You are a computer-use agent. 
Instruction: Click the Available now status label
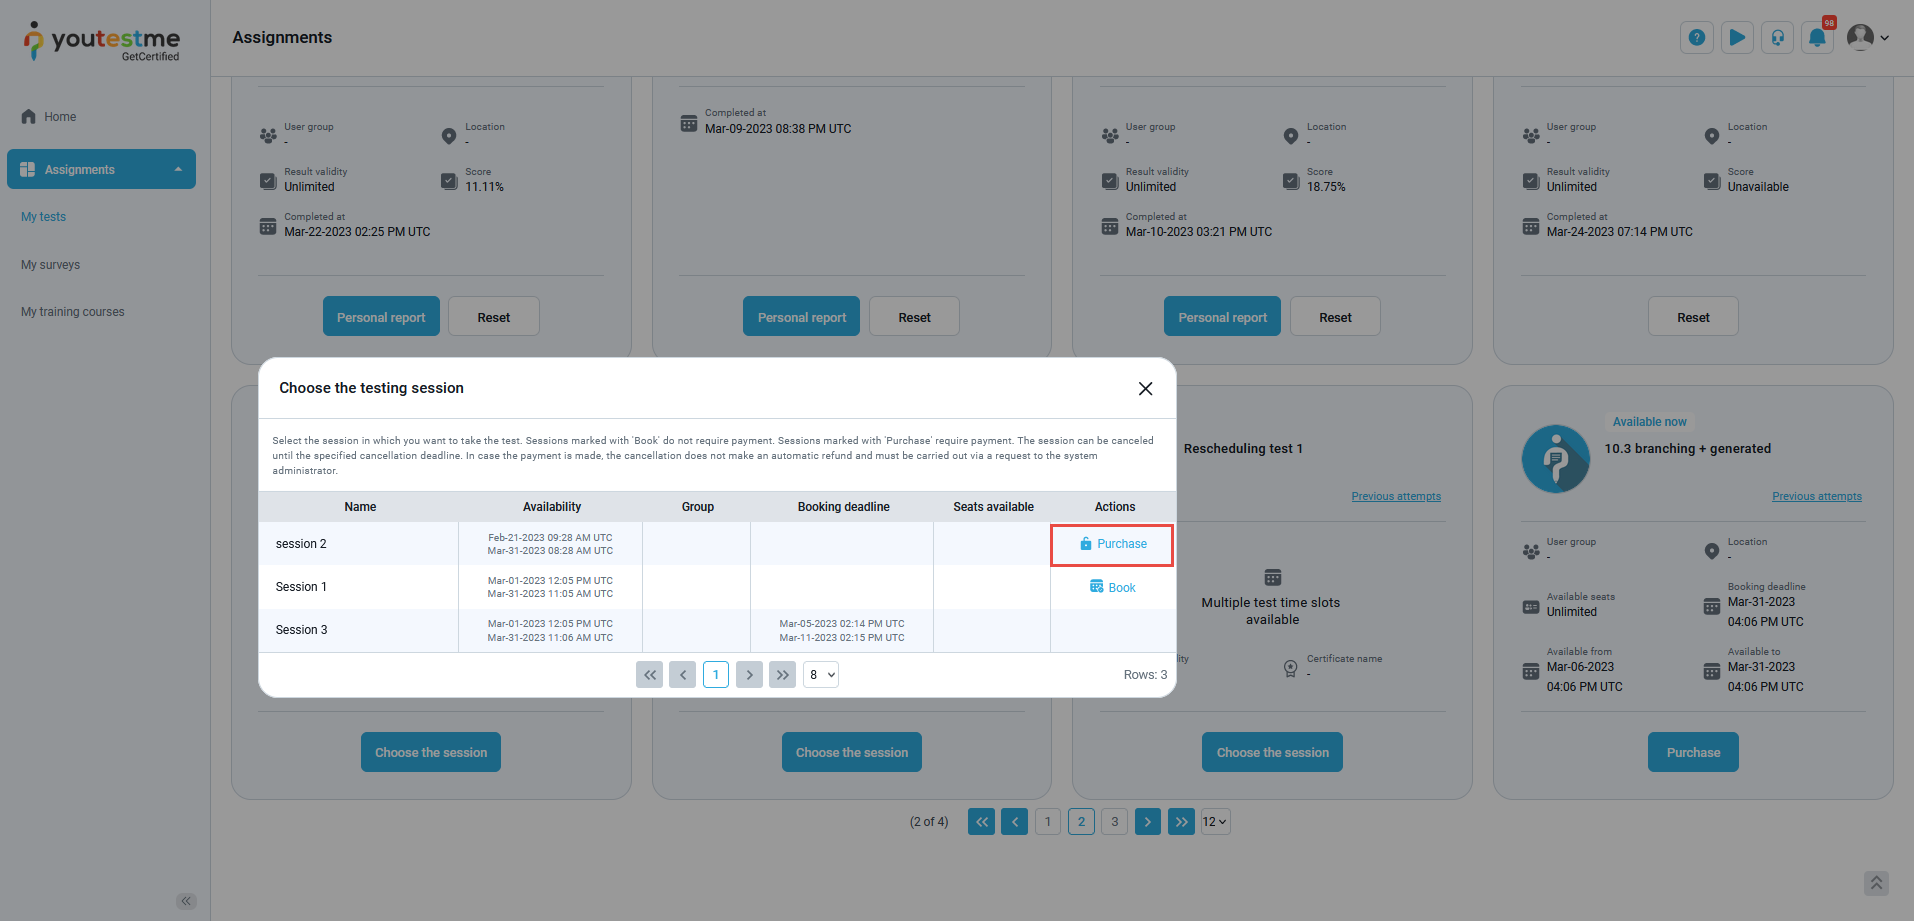click(1649, 422)
